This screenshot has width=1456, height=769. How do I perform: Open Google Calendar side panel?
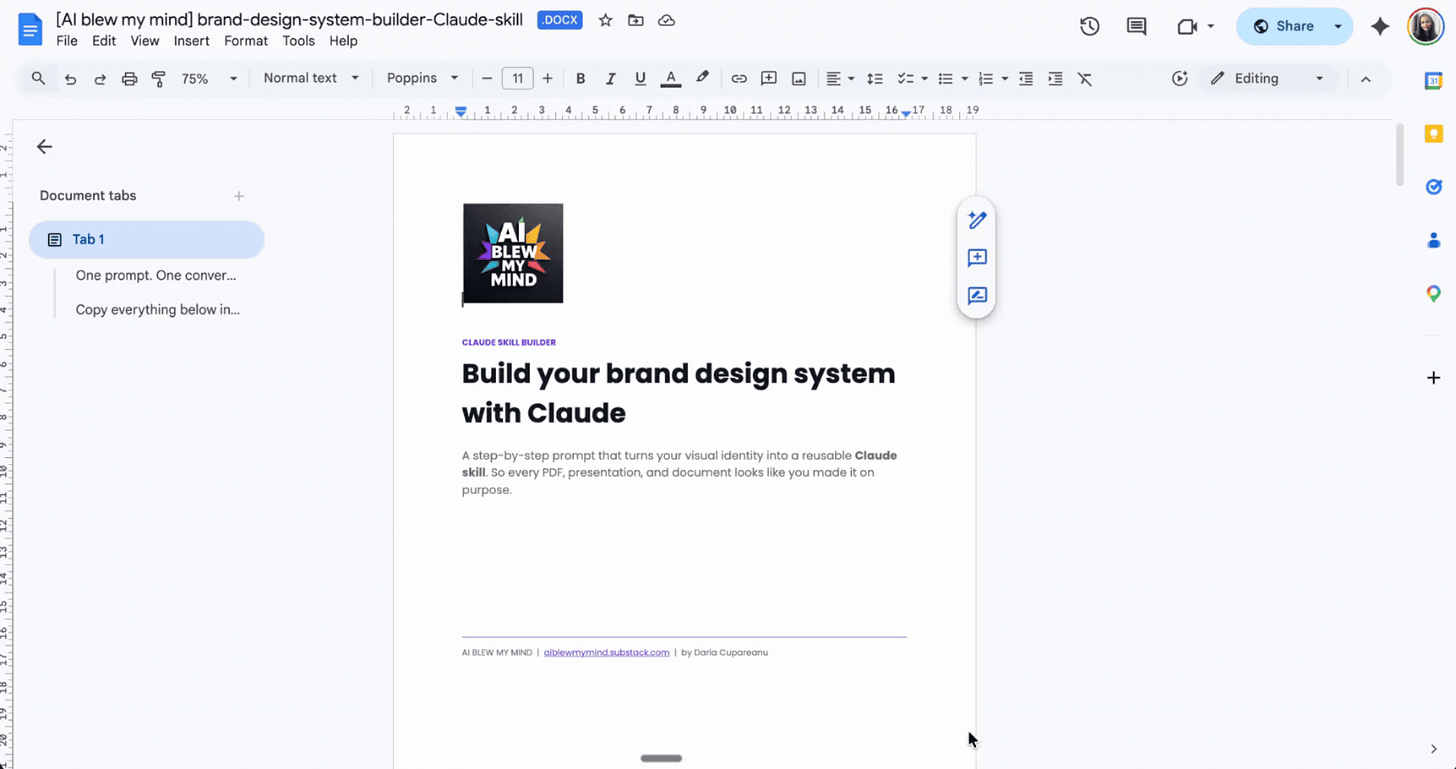pyautogui.click(x=1433, y=81)
